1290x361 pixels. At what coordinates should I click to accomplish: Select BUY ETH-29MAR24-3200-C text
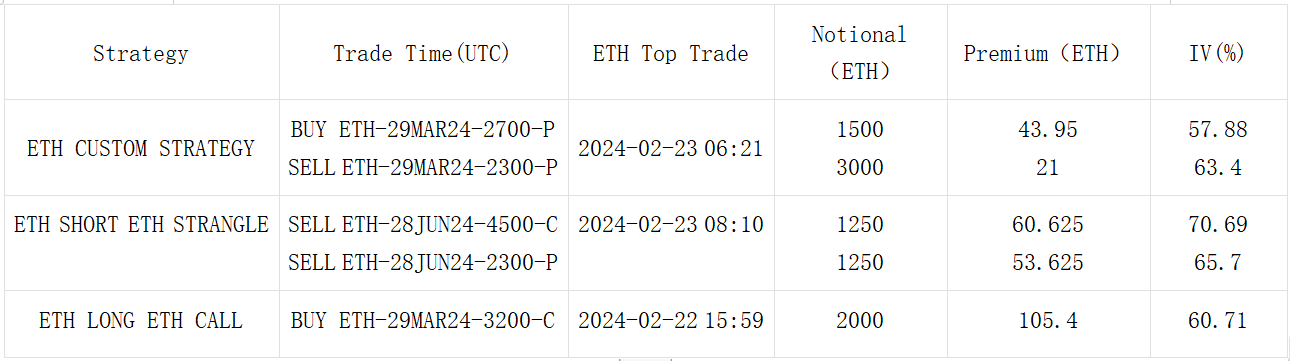[422, 321]
